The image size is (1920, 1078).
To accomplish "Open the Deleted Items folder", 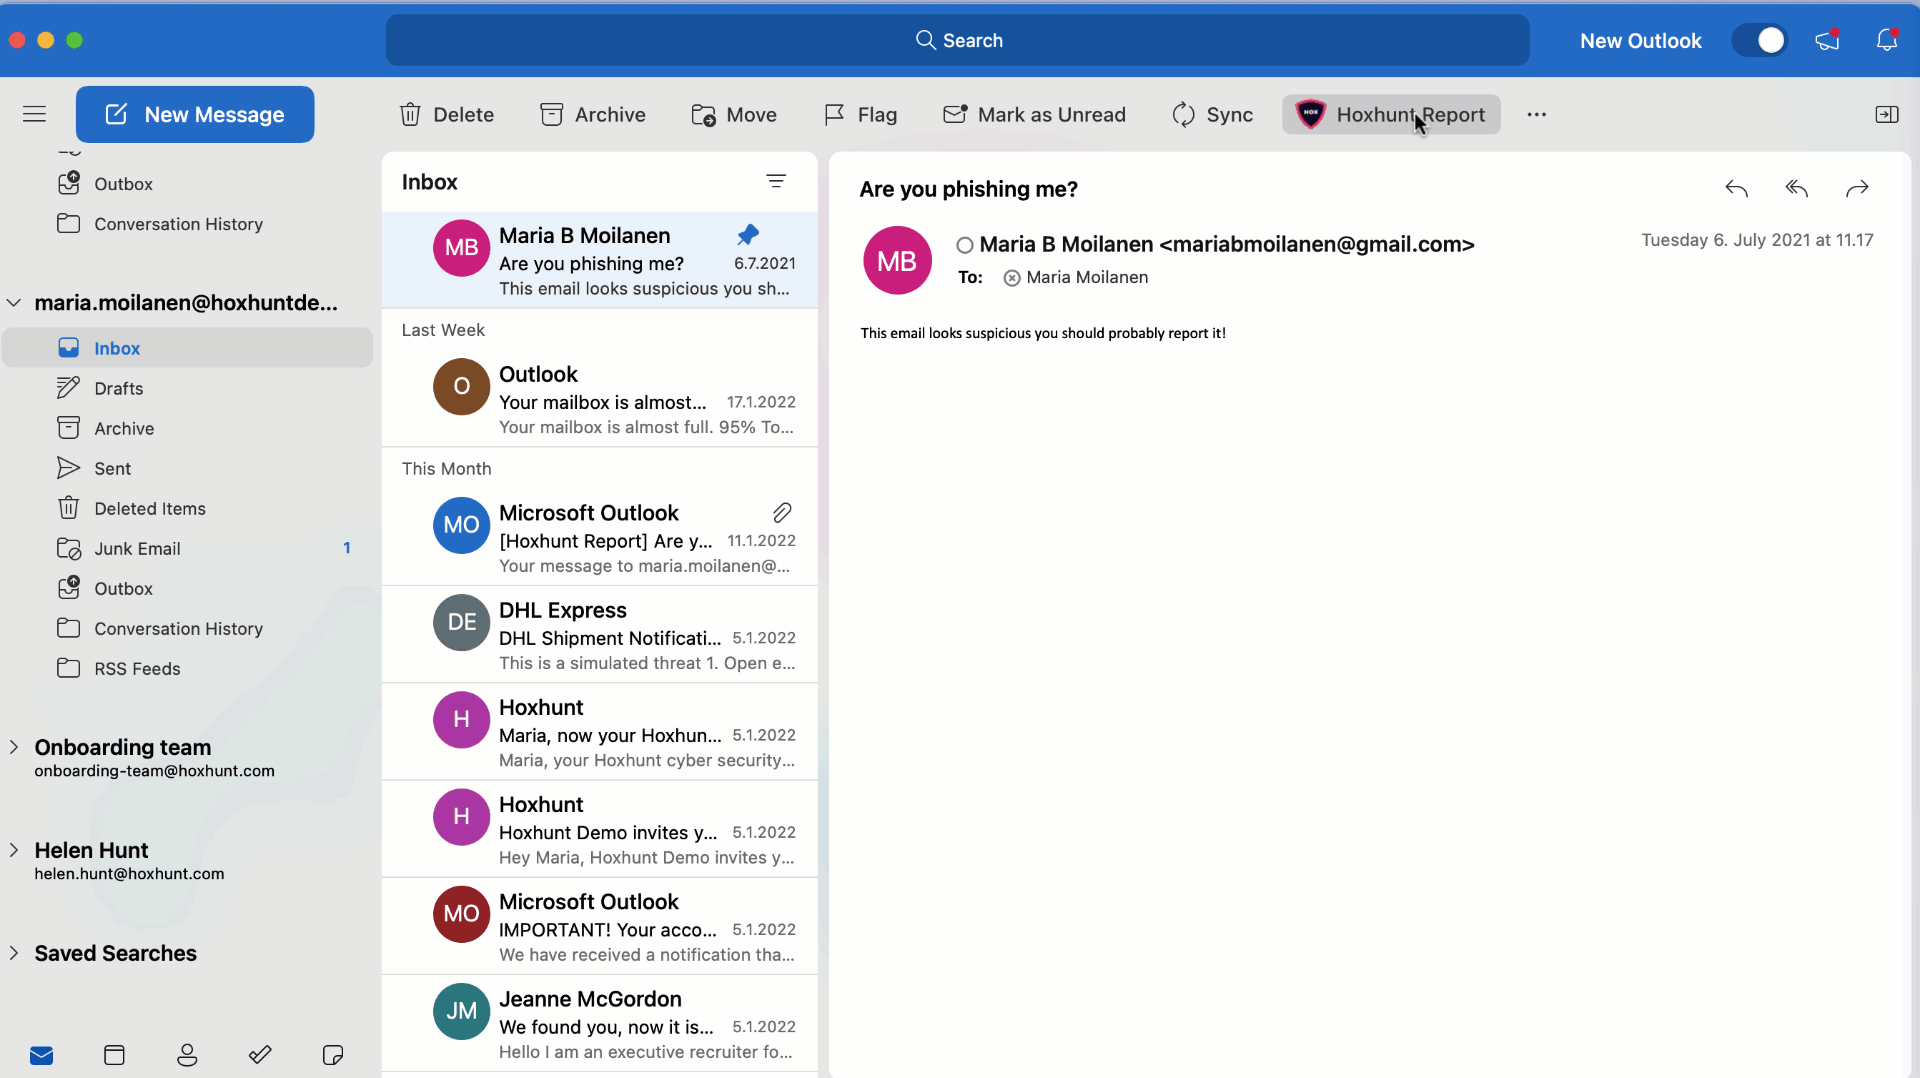I will click(x=188, y=508).
